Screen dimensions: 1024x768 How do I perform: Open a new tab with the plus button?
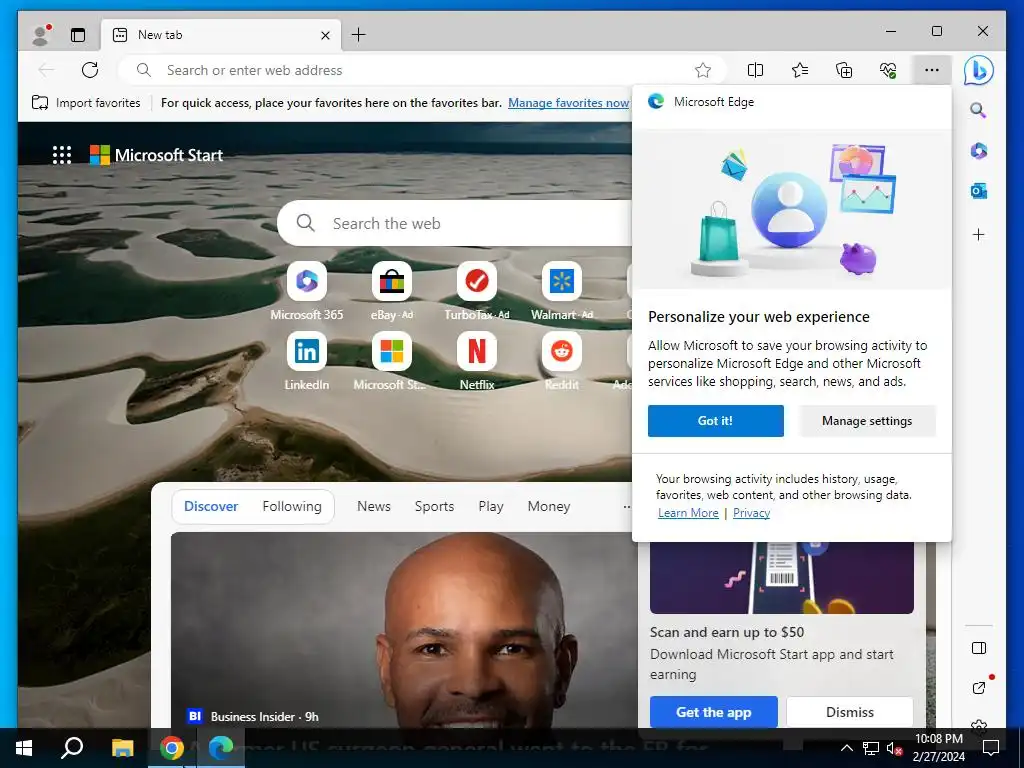coord(359,35)
